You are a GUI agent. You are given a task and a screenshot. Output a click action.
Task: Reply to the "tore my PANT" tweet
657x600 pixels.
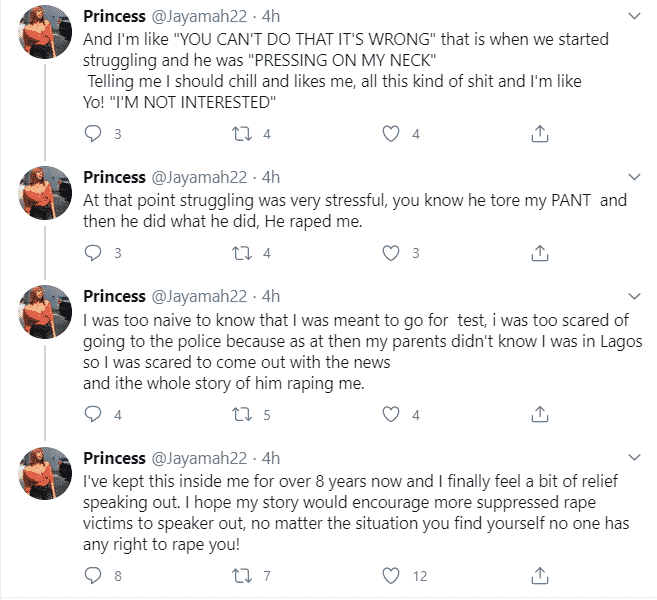pyautogui.click(x=93, y=253)
